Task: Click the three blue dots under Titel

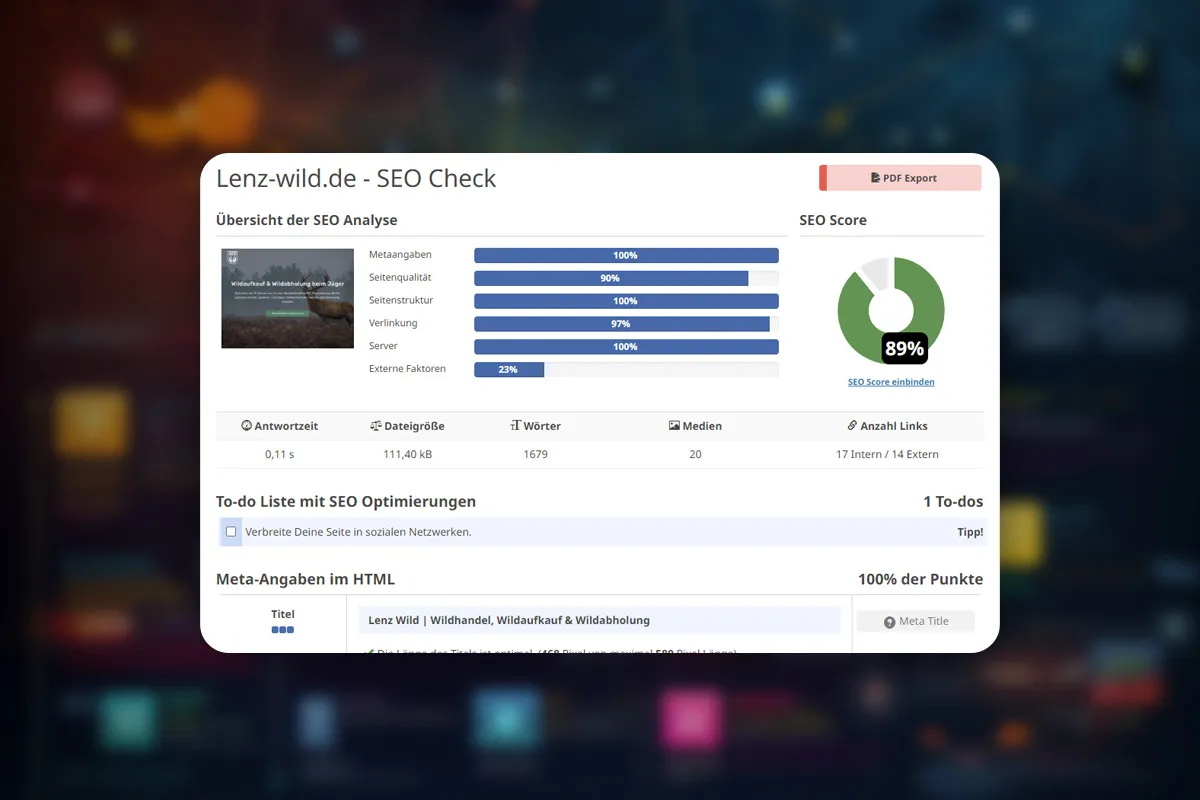Action: [282, 630]
